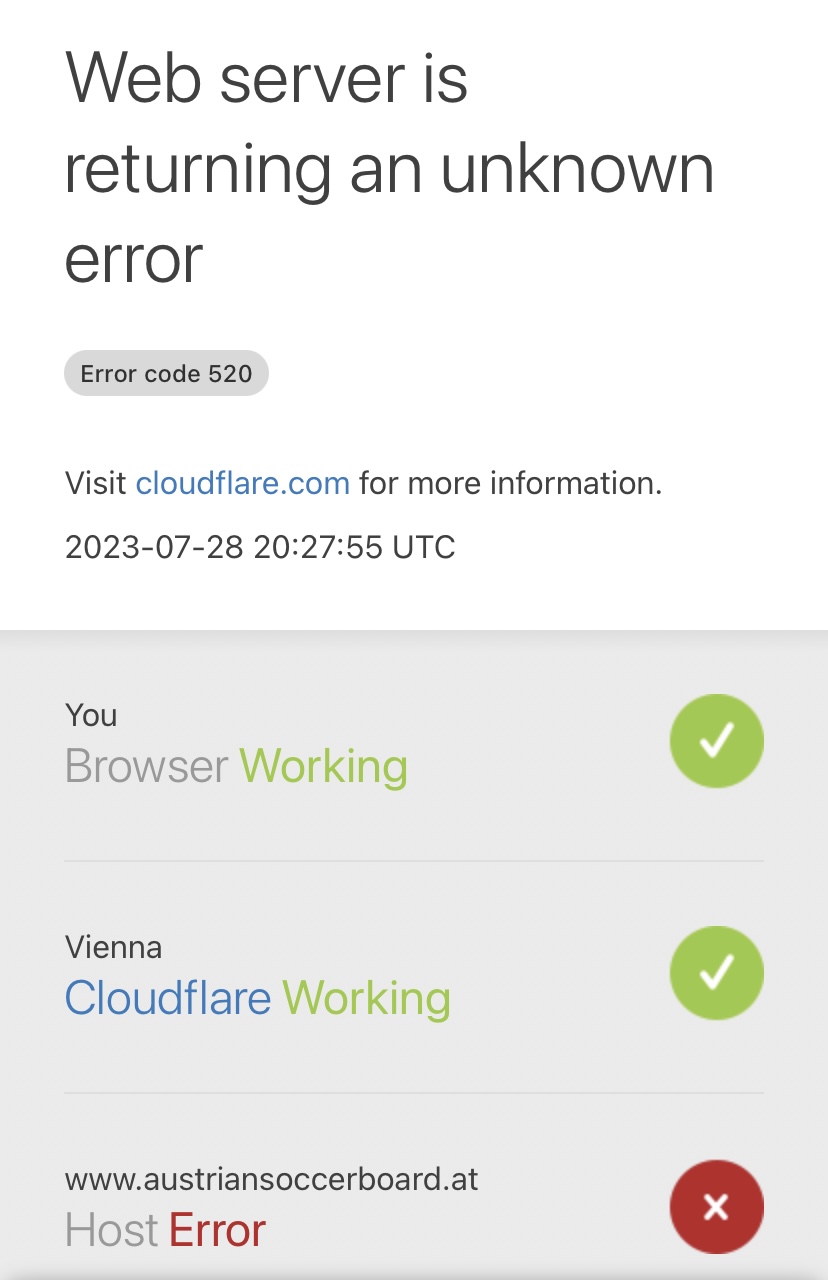
Task: Click green 'Working' next to Cloudflare
Action: pyautogui.click(x=367, y=998)
